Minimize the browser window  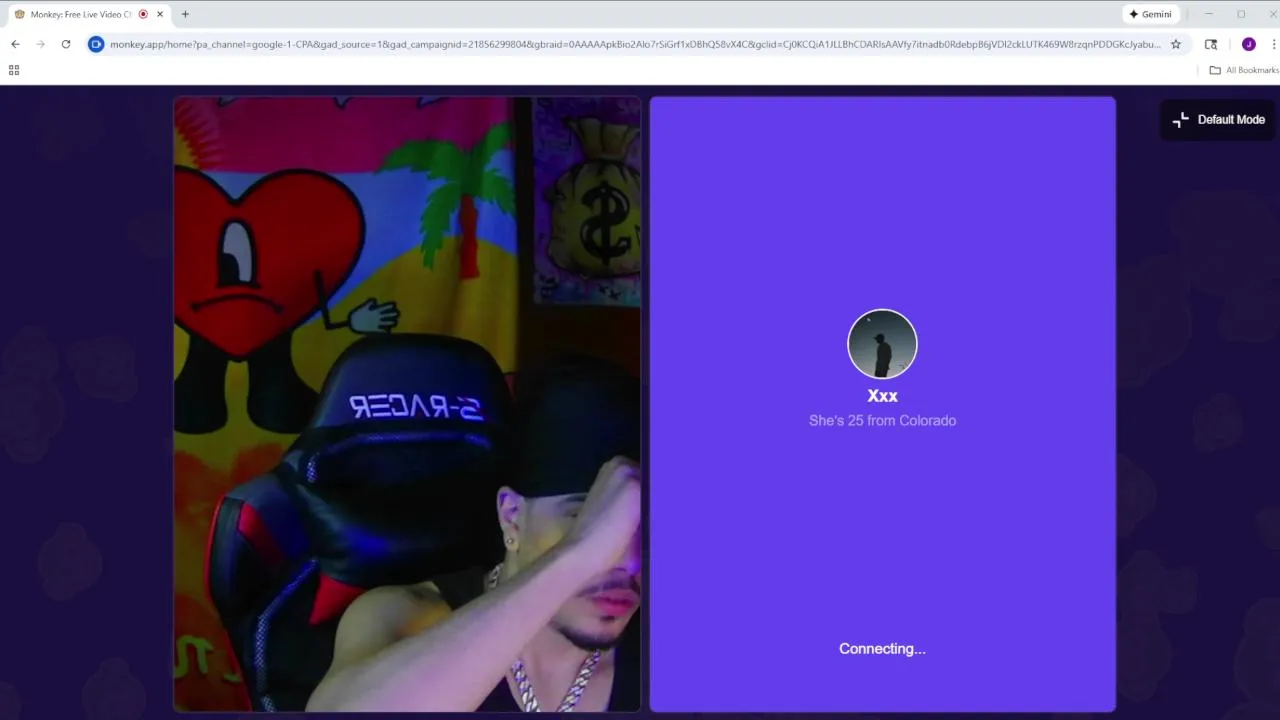1208,14
